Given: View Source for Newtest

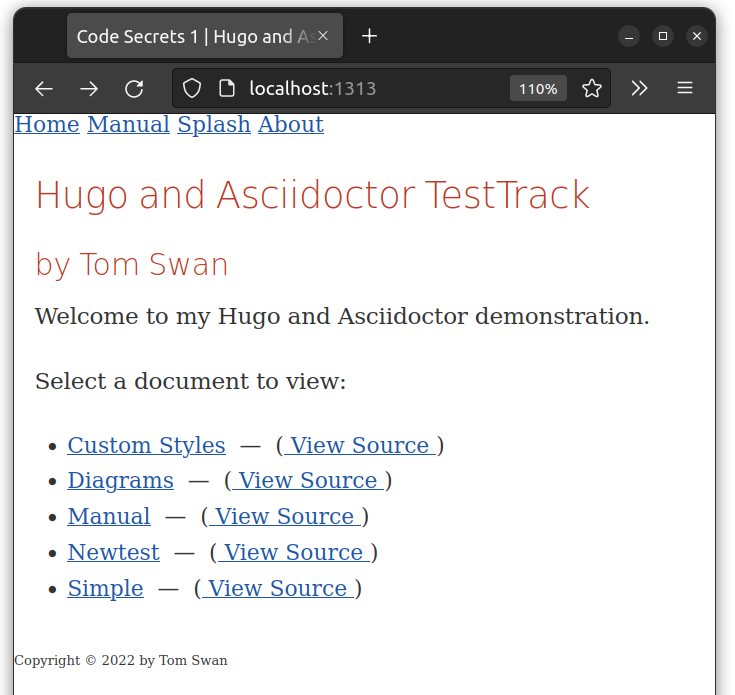Looking at the screenshot, I should (x=293, y=553).
